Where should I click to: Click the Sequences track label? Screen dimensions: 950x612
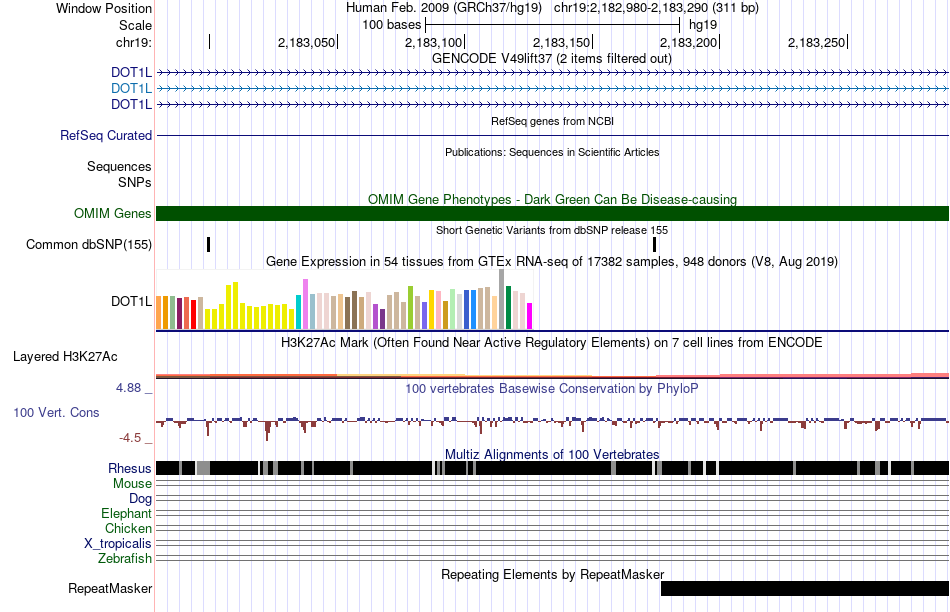[119, 167]
